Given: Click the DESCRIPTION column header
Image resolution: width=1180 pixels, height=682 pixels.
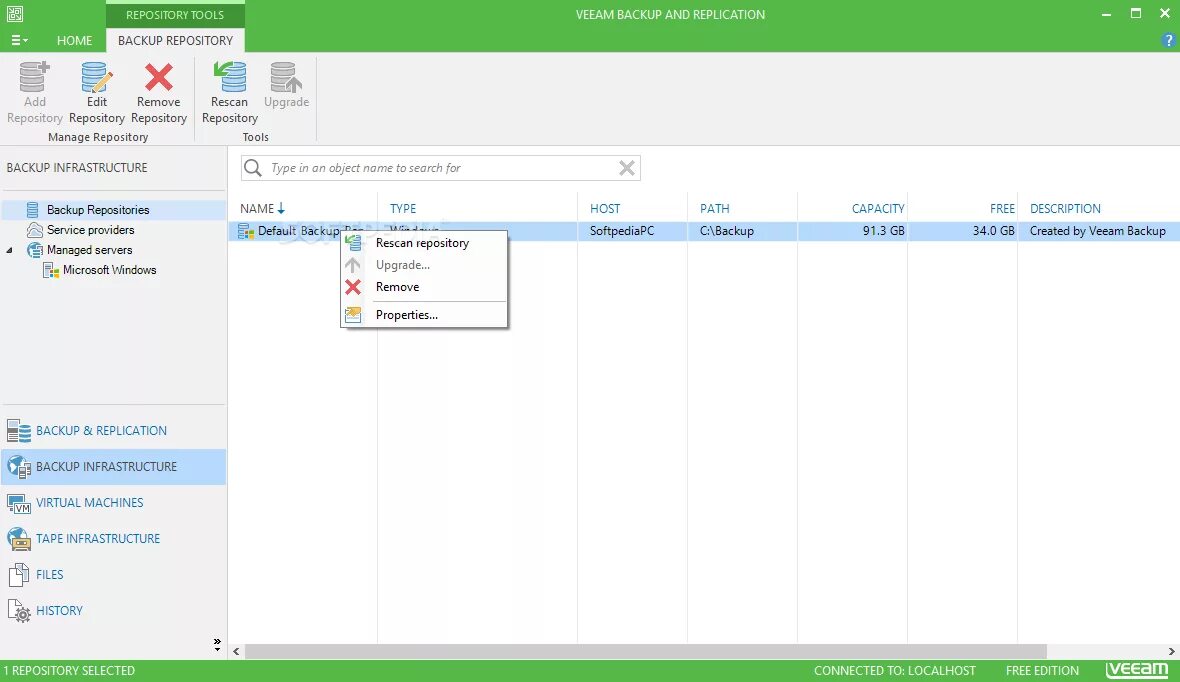Looking at the screenshot, I should (1065, 209).
